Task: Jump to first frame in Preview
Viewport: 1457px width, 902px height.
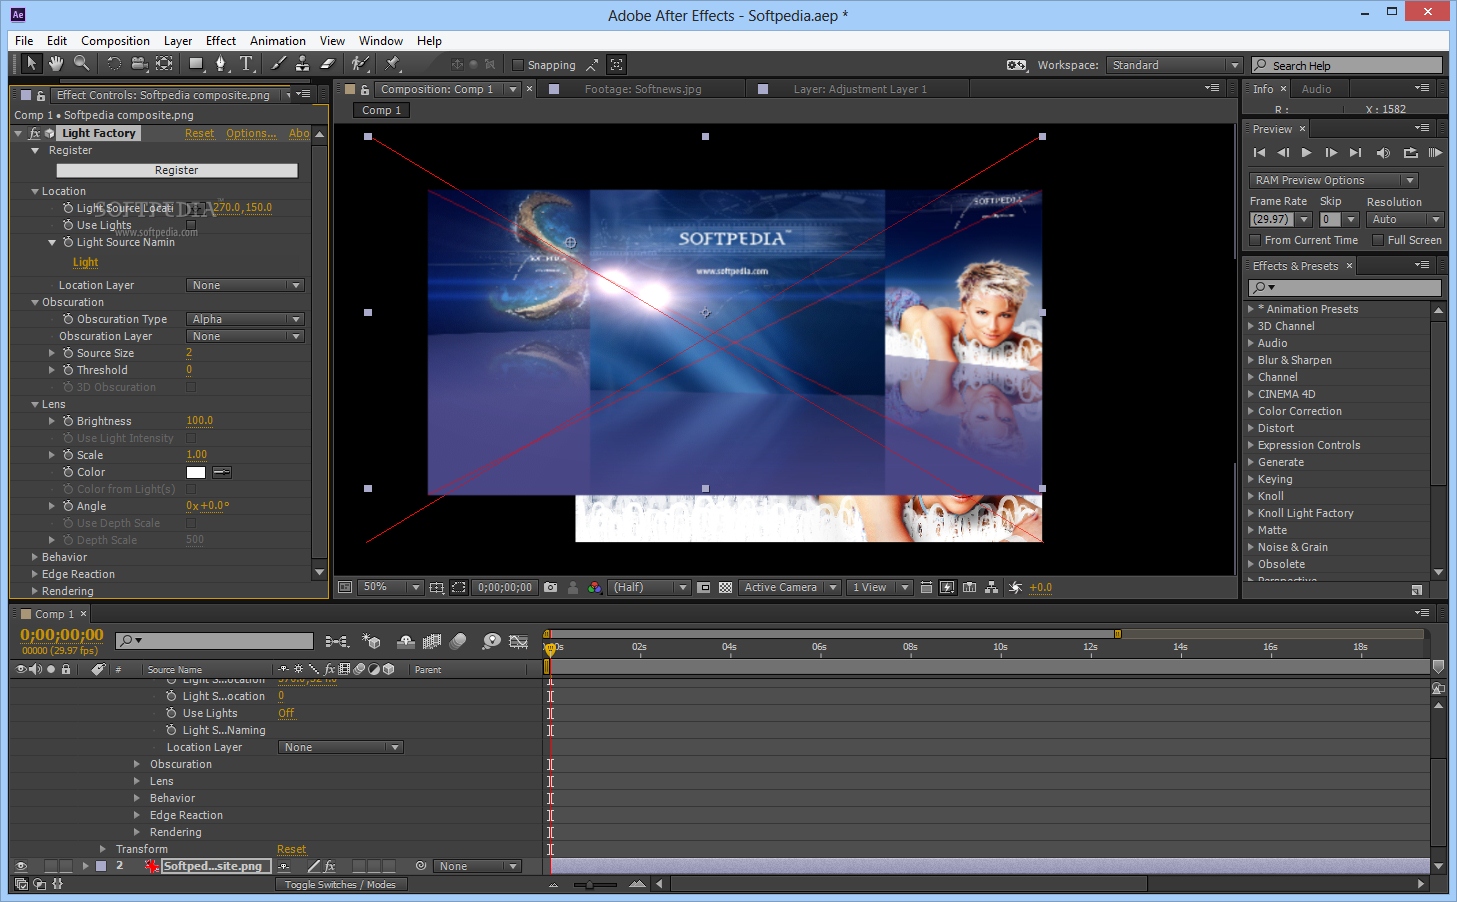Action: coord(1259,153)
